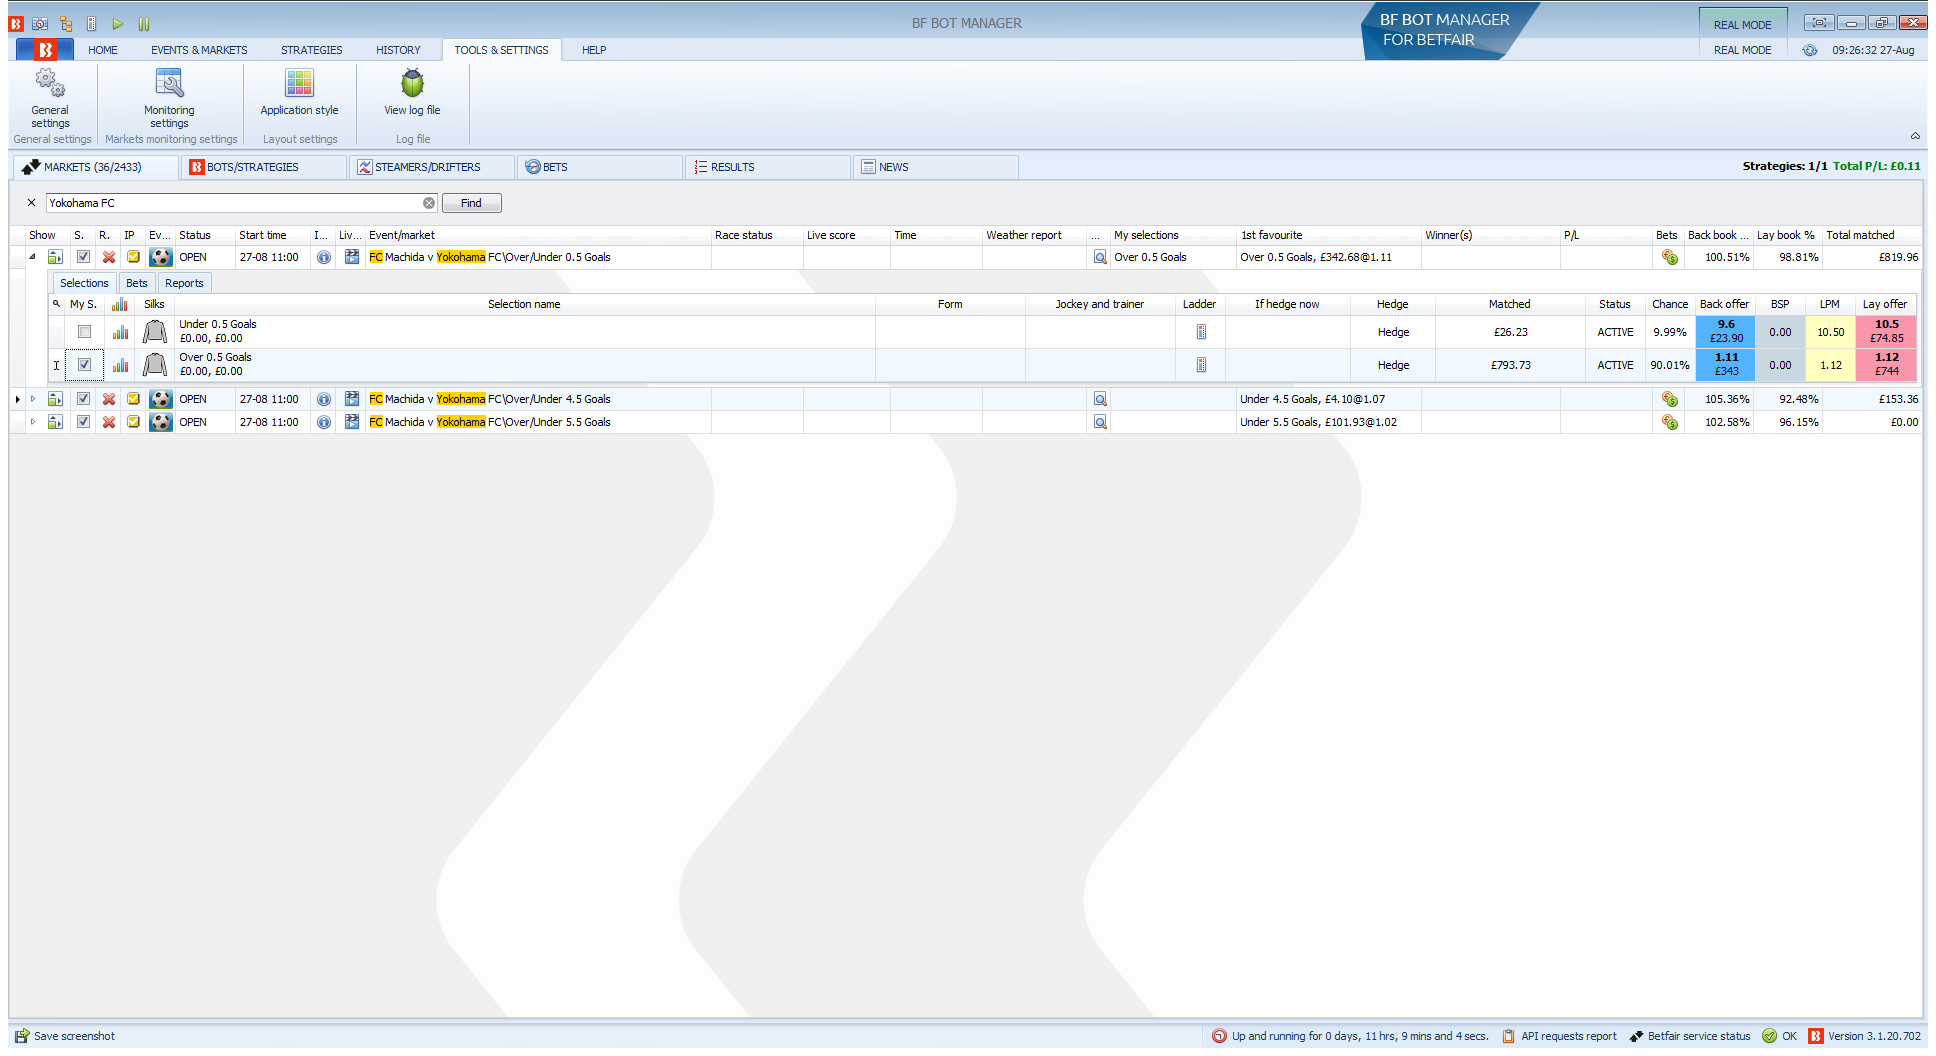Switch to the BOTS/STRATEGIES panel tab
Viewport: 1936px width, 1056px height.
[x=264, y=167]
